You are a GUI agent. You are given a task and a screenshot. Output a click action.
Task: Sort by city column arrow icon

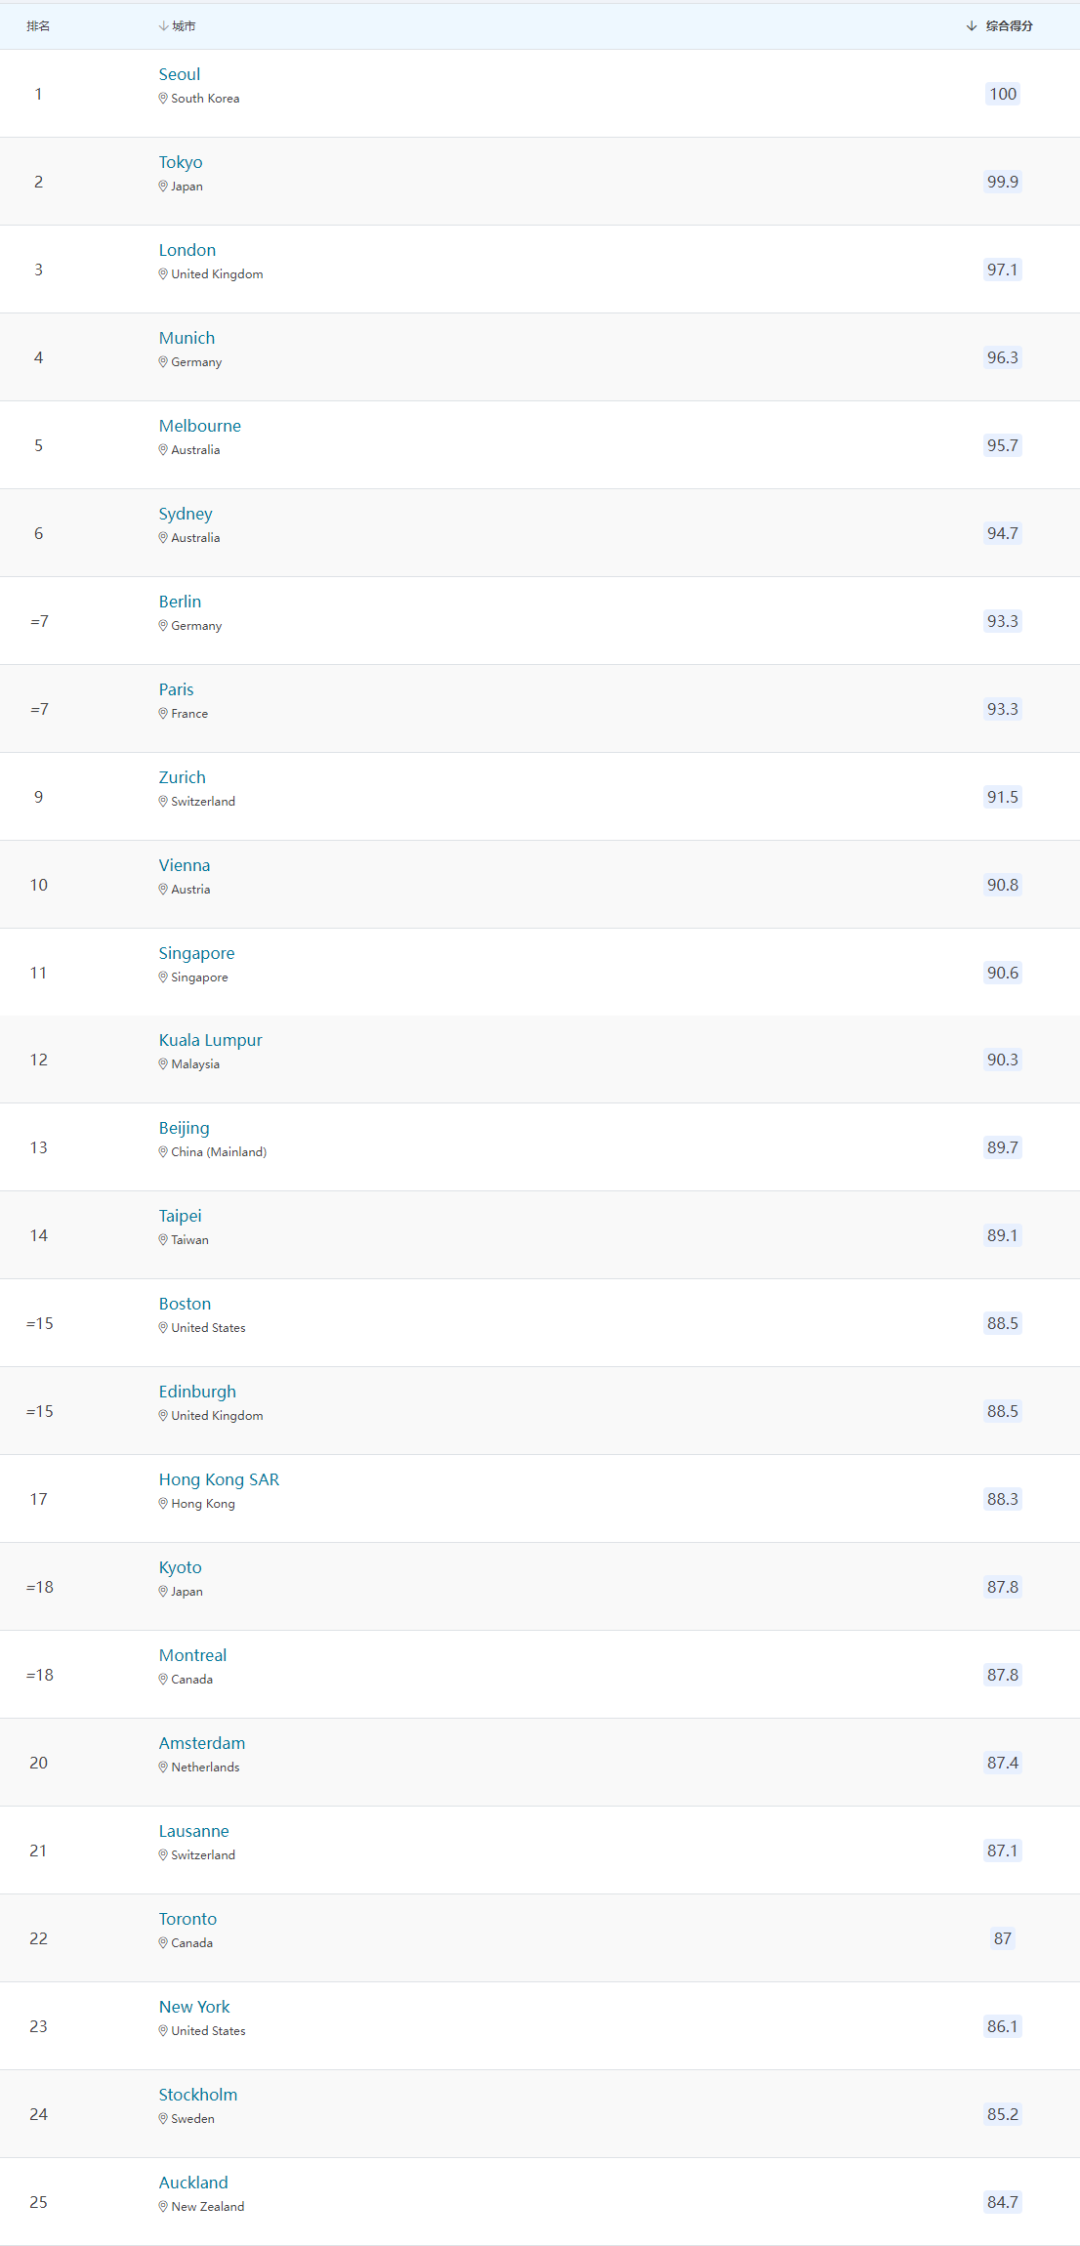(164, 26)
